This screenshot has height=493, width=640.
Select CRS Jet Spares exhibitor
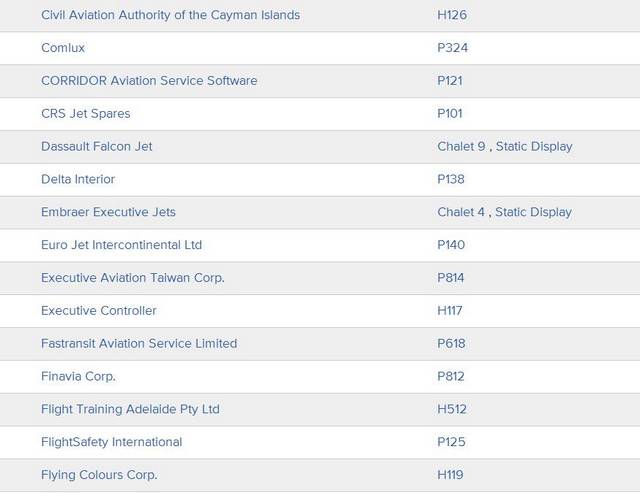(x=85, y=114)
